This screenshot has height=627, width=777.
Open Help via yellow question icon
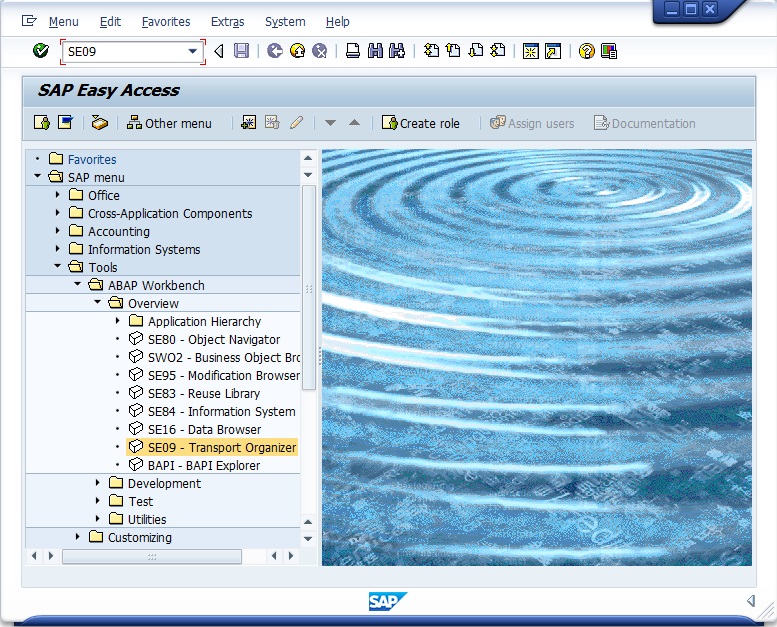(x=586, y=51)
